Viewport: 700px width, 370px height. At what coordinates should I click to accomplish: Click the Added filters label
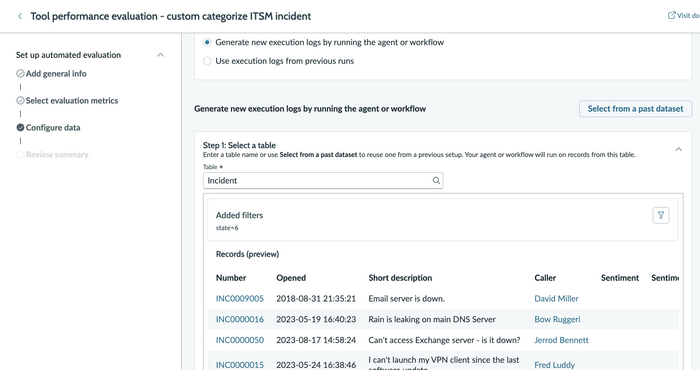(239, 215)
